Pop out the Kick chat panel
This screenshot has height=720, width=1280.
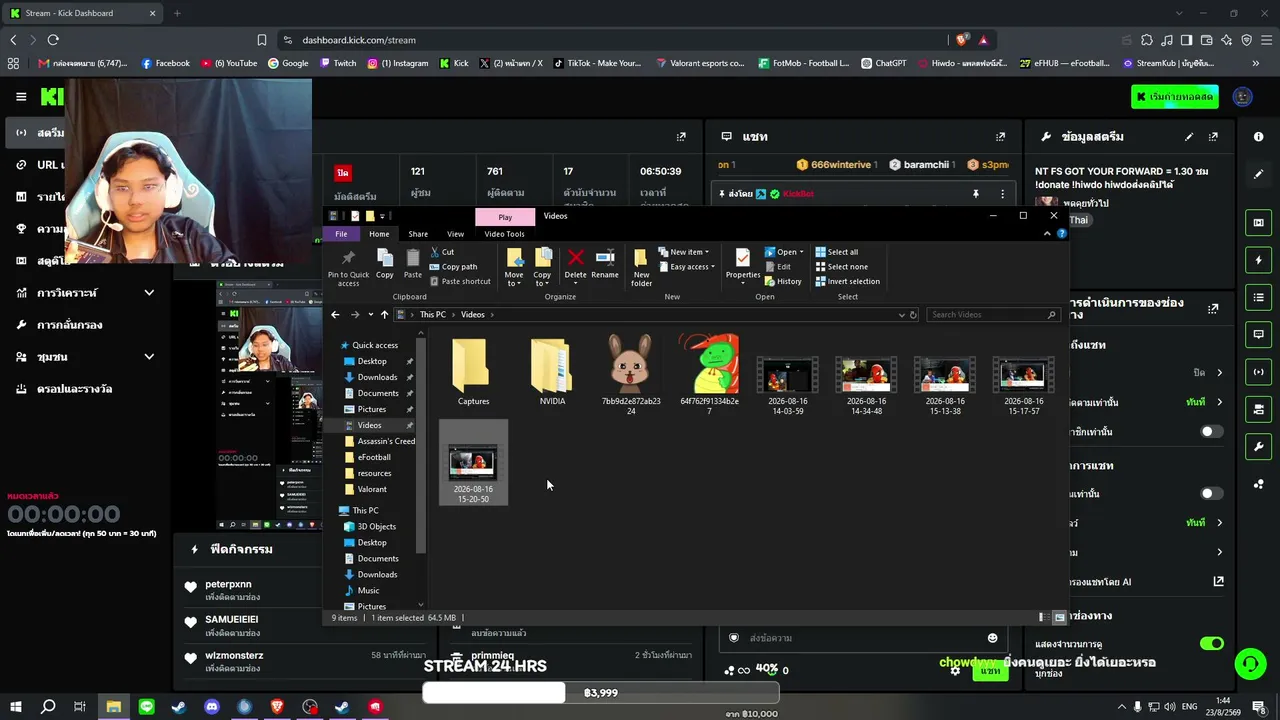pos(1000,136)
